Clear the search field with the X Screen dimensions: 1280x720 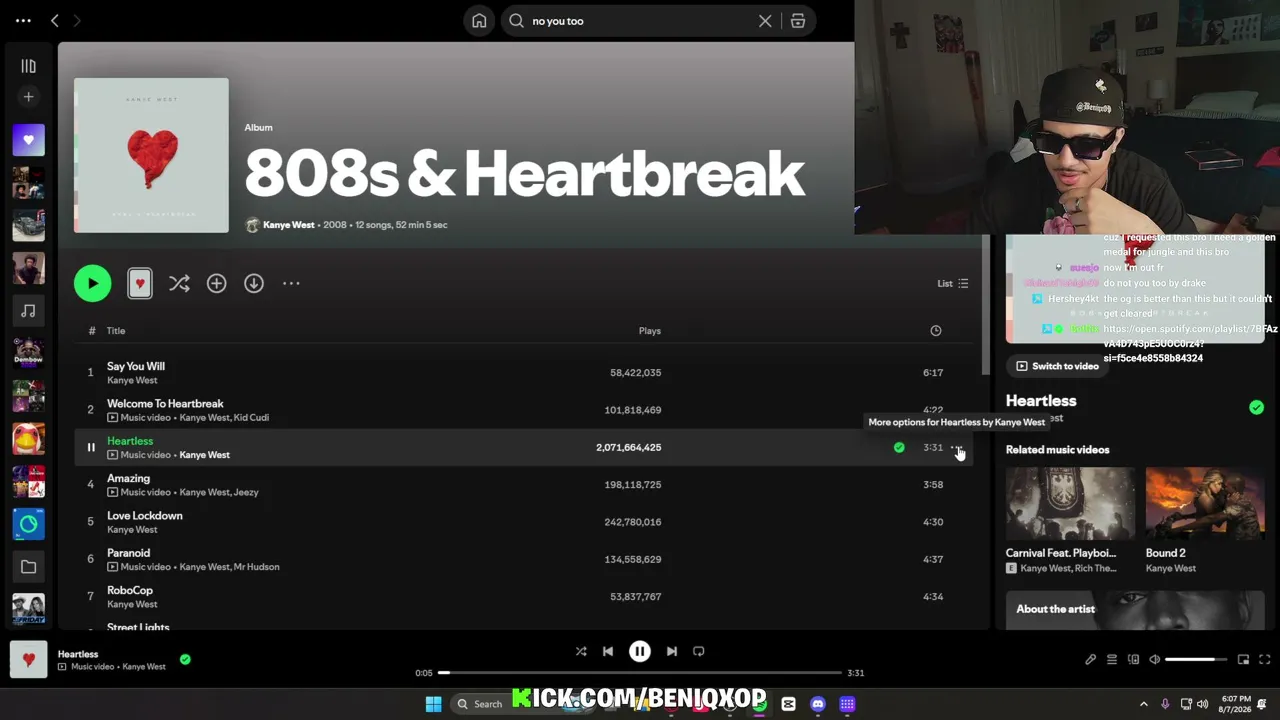pos(765,21)
